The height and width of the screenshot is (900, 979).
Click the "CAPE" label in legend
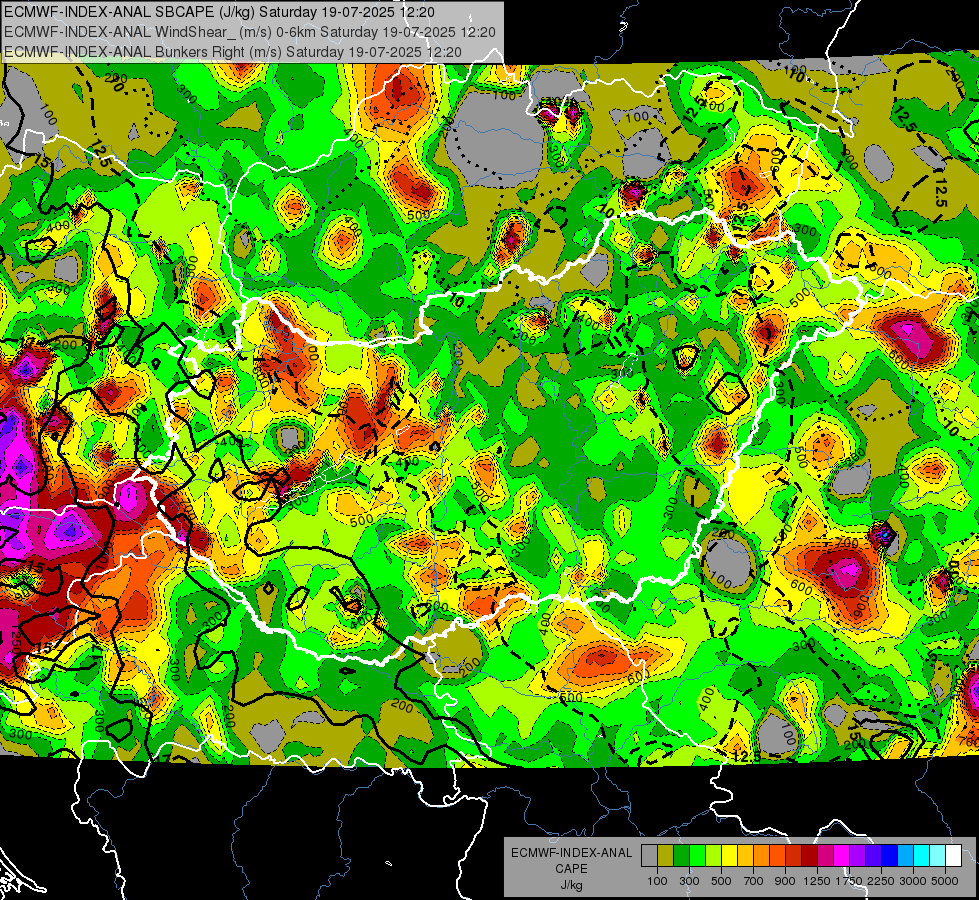pos(571,869)
